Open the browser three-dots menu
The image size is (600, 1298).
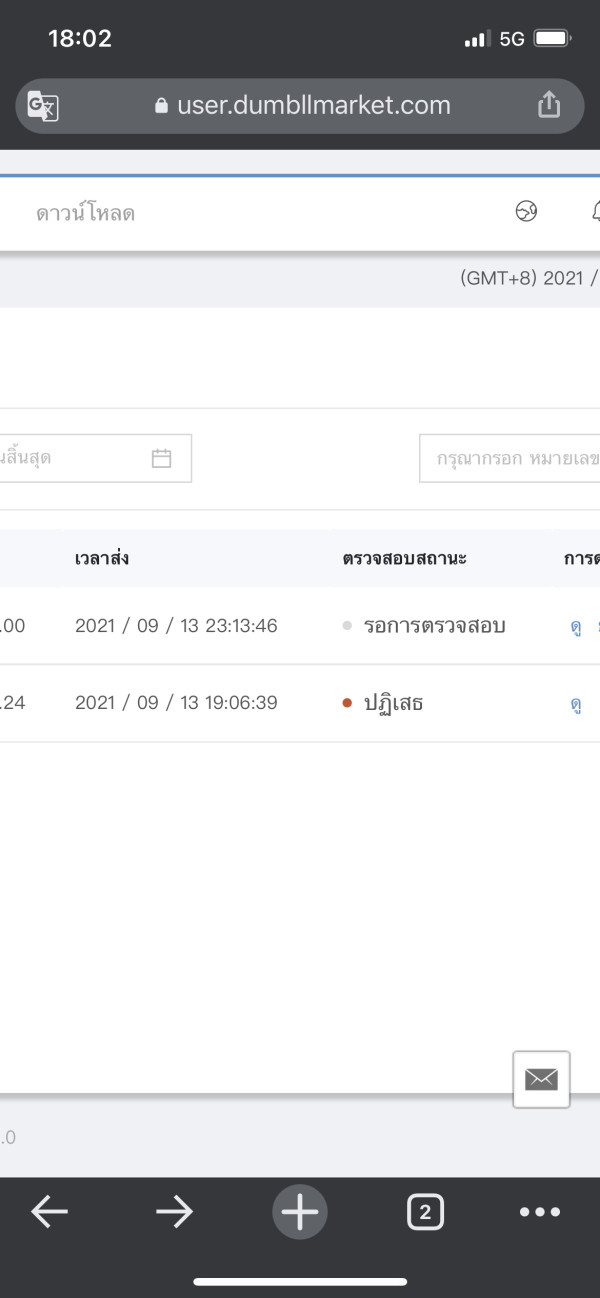point(540,1212)
